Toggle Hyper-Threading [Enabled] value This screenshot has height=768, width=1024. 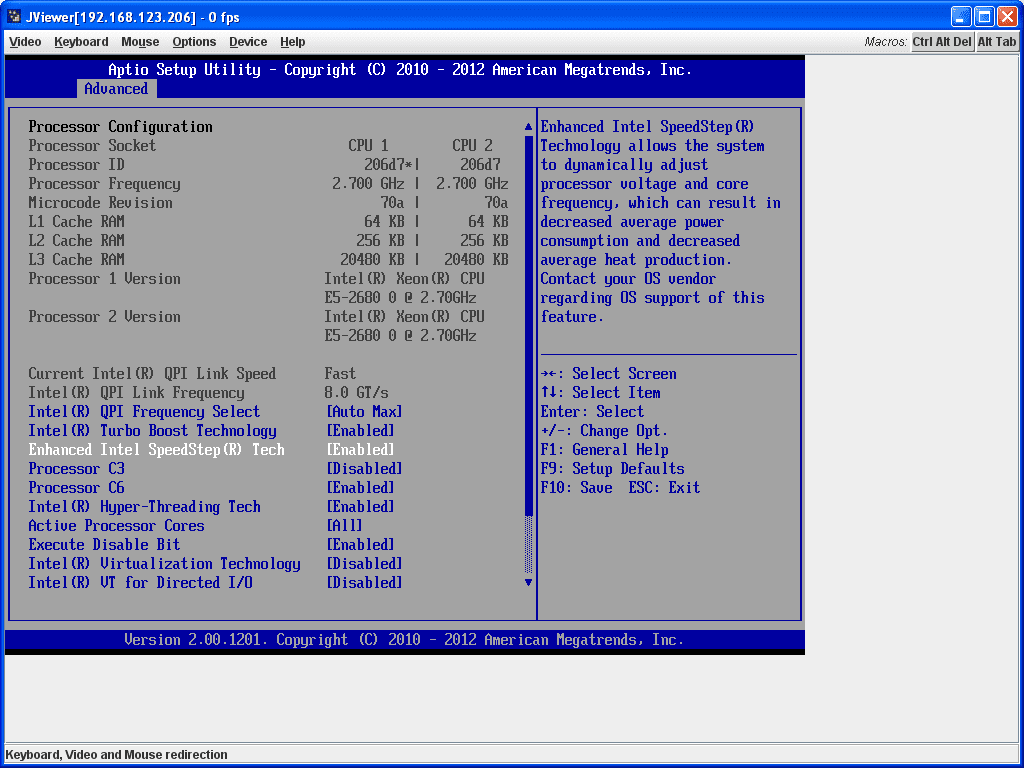360,507
